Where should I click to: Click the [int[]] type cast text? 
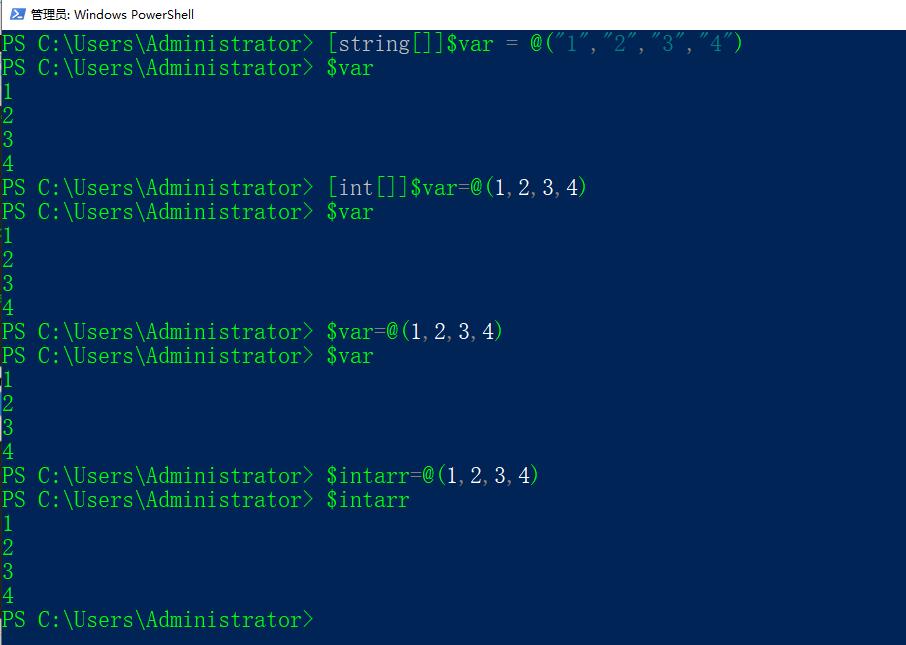(367, 188)
